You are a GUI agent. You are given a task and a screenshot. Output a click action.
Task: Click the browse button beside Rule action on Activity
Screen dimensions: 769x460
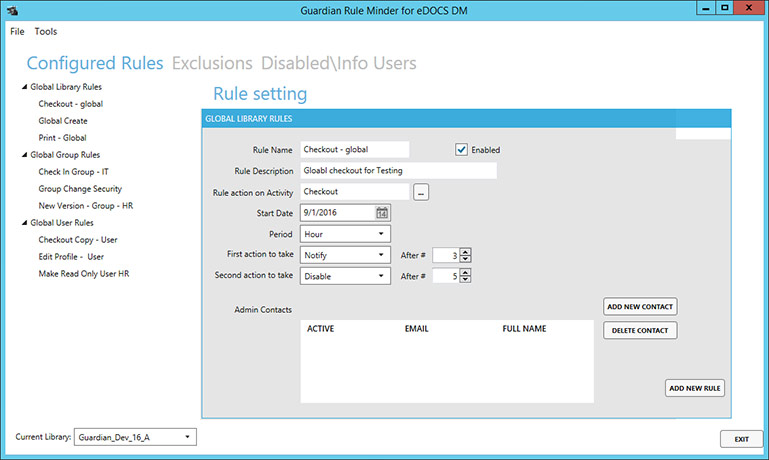[x=421, y=192]
